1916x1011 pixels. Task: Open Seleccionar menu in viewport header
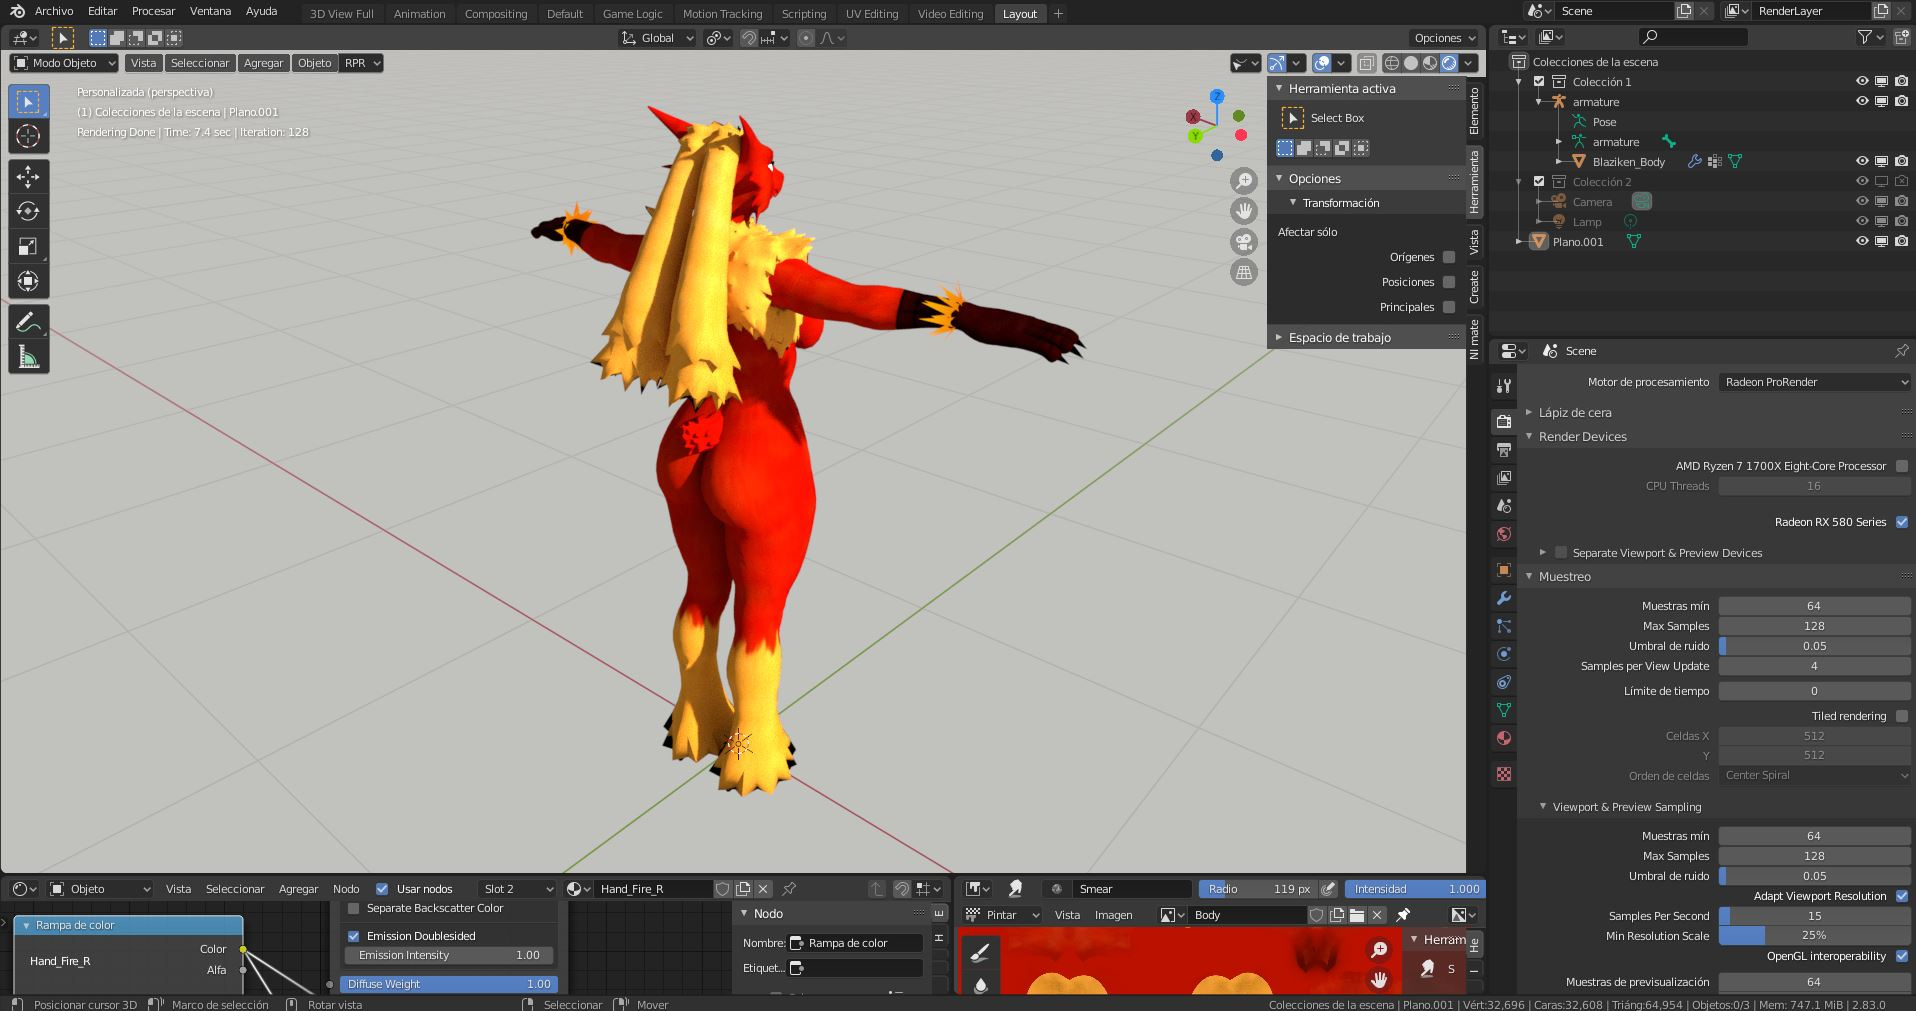tap(200, 63)
